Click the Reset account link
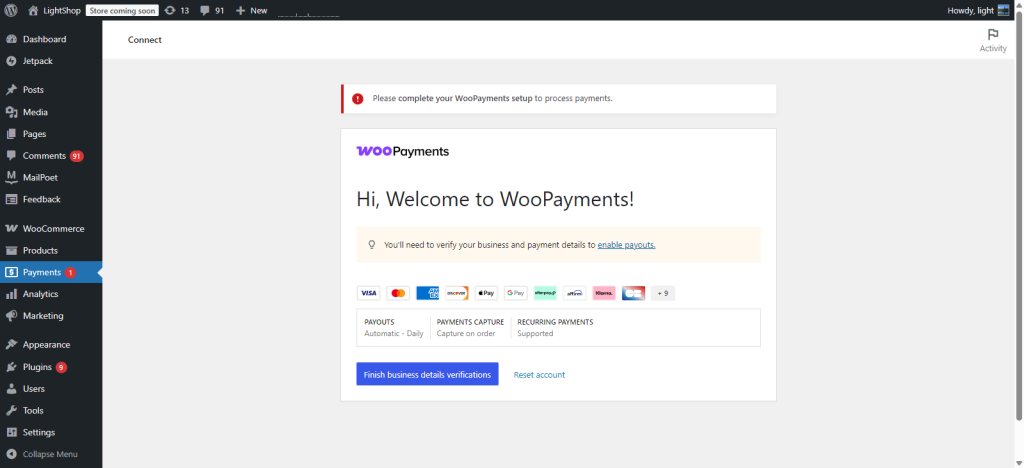The image size is (1024, 468). [x=539, y=375]
